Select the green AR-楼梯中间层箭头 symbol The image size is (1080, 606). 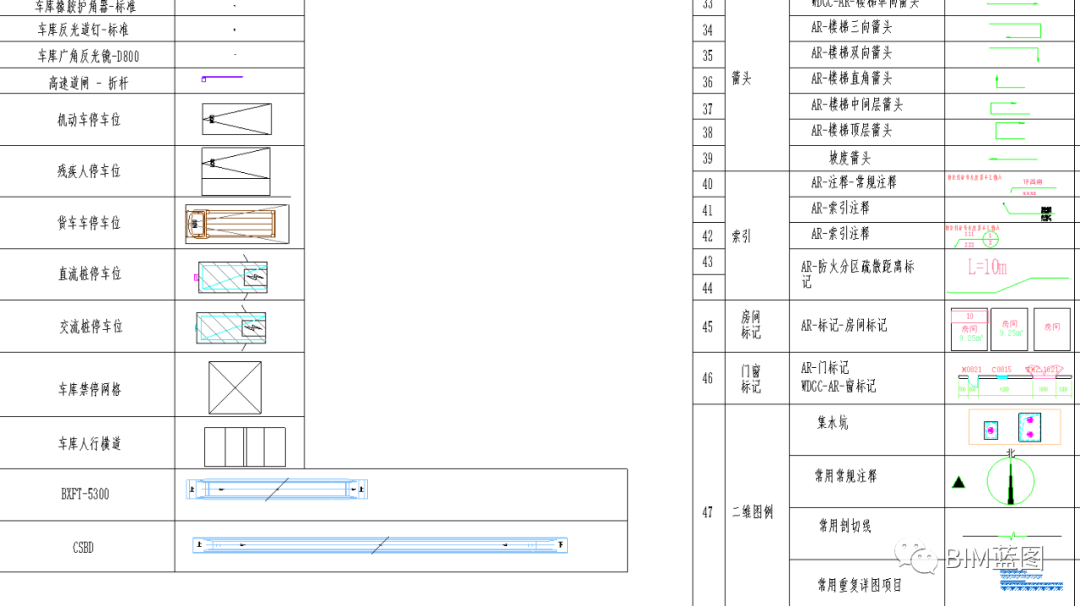[1010, 108]
